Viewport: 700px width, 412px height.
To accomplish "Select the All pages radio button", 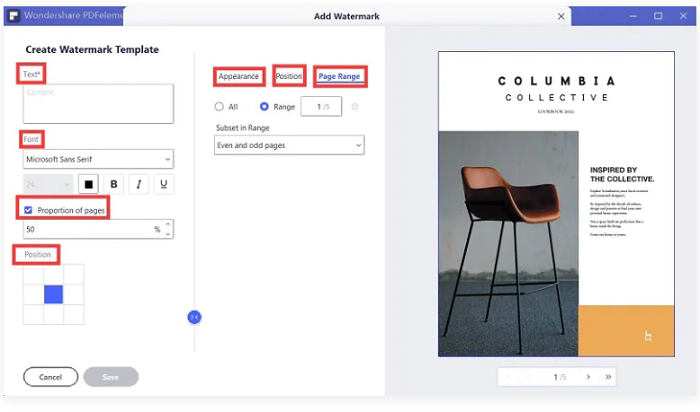I will [219, 107].
